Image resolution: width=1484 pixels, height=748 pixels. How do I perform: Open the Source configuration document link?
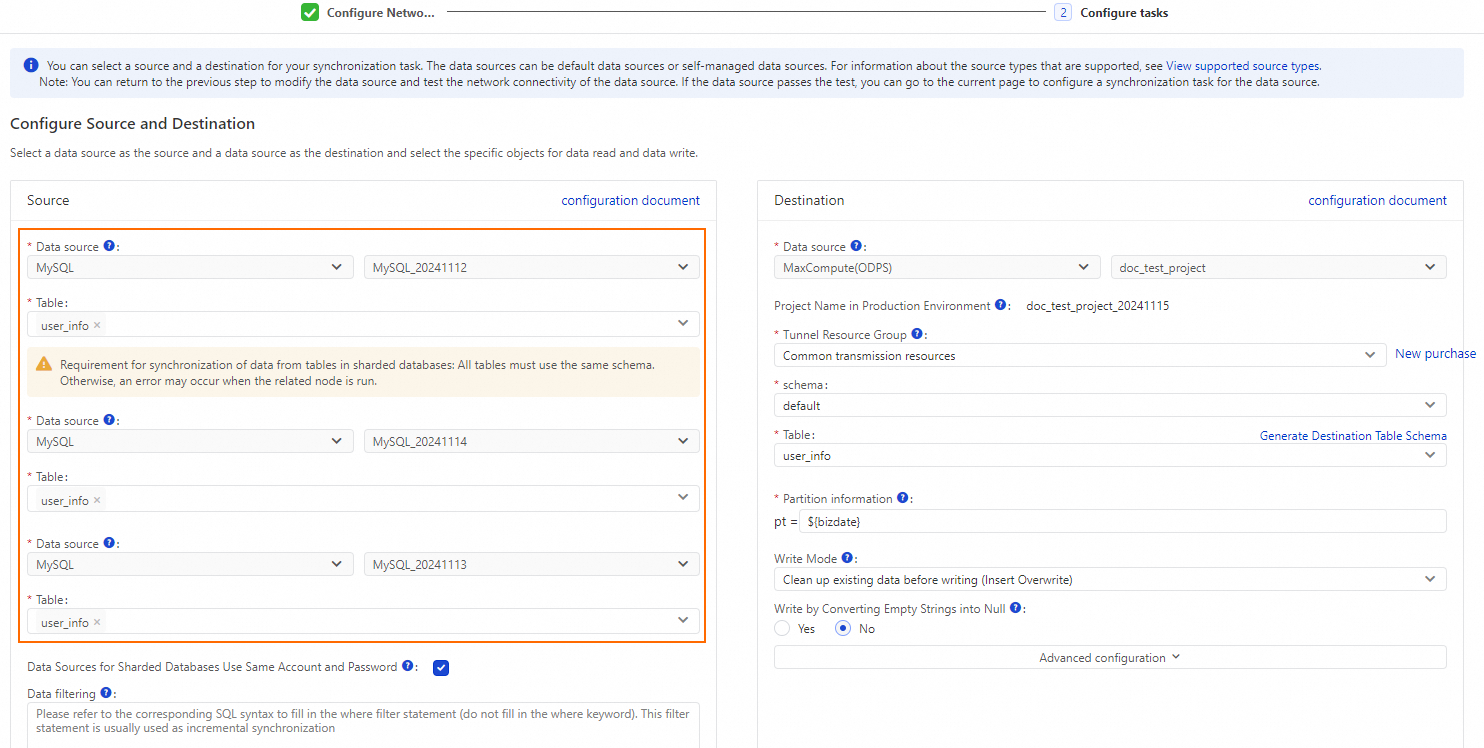tap(630, 200)
